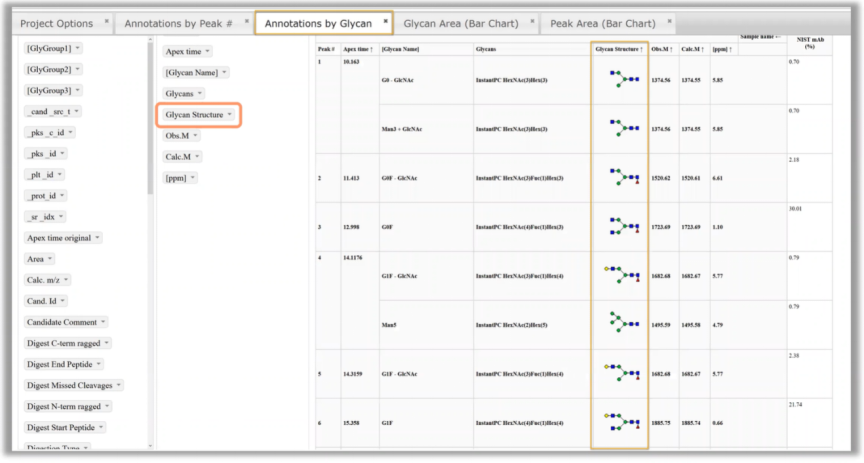
Task: Open the Digest End Peptide dropdown
Action: [99, 364]
